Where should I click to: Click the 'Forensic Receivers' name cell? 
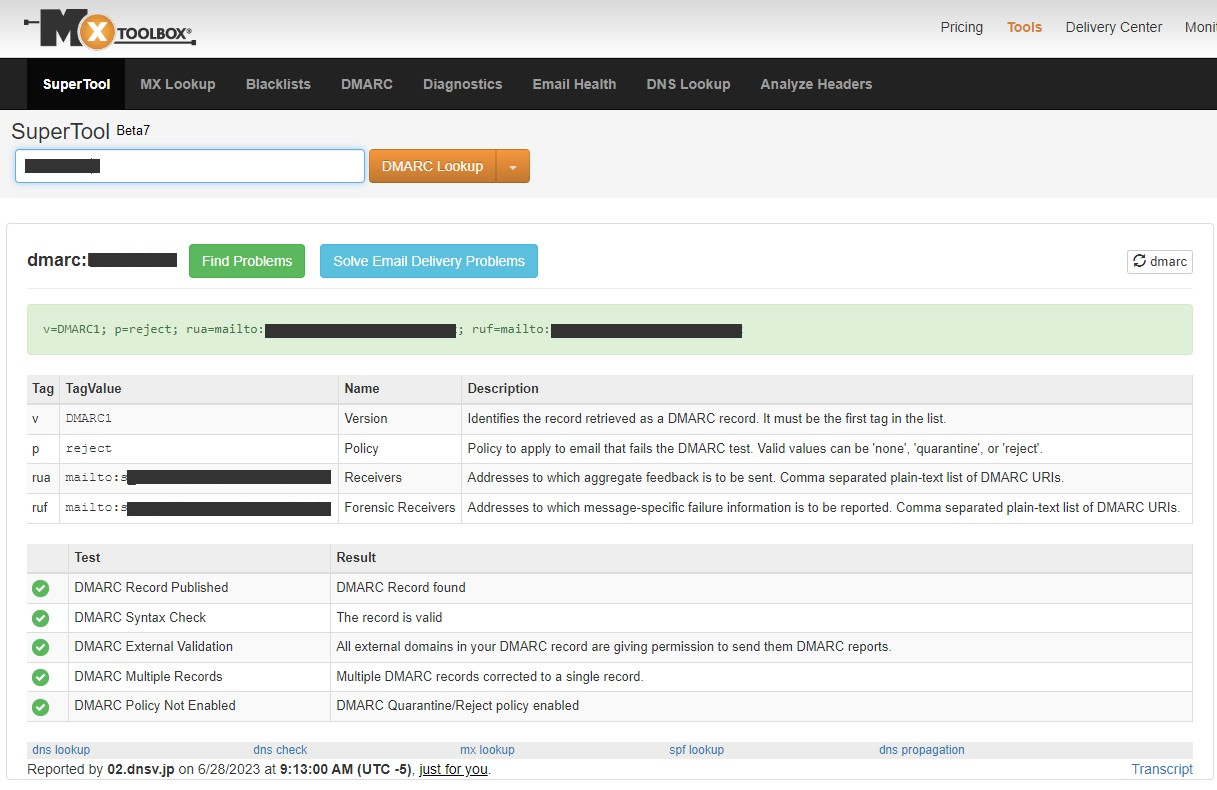(400, 508)
